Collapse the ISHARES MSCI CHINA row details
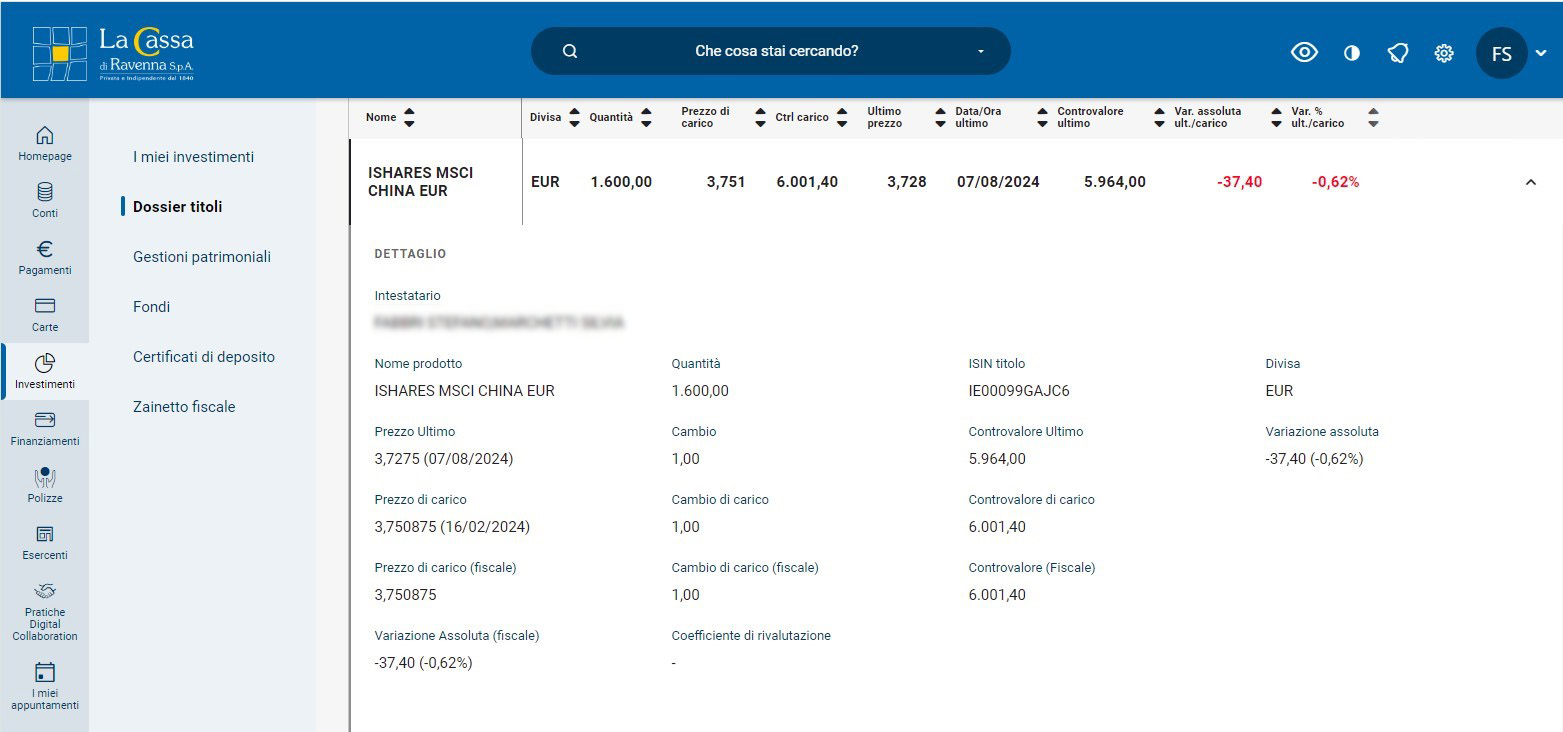1563x732 pixels. coord(1530,182)
